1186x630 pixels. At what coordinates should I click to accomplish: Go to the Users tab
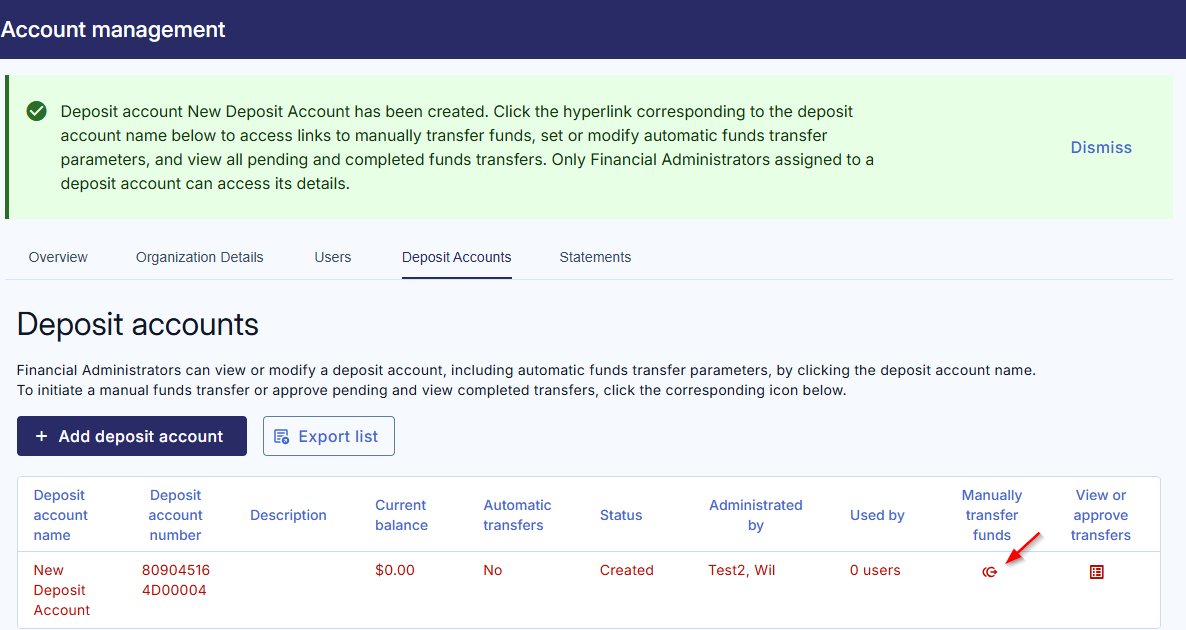[333, 257]
